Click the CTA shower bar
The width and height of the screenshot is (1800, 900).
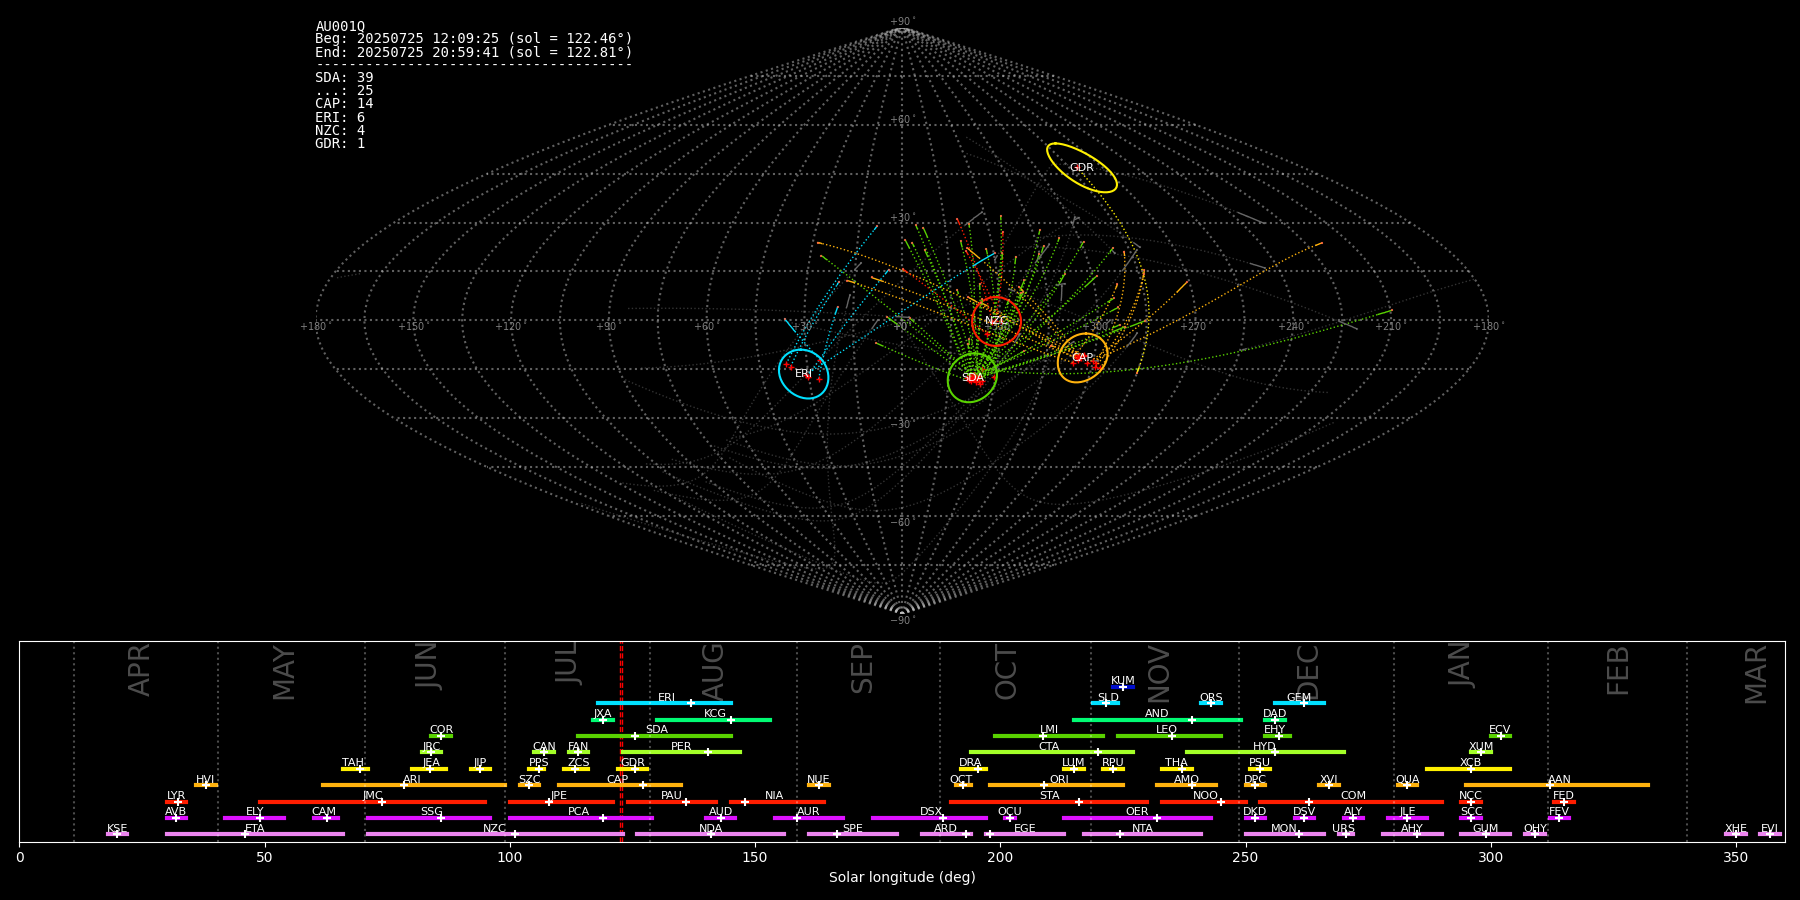coord(1052,752)
